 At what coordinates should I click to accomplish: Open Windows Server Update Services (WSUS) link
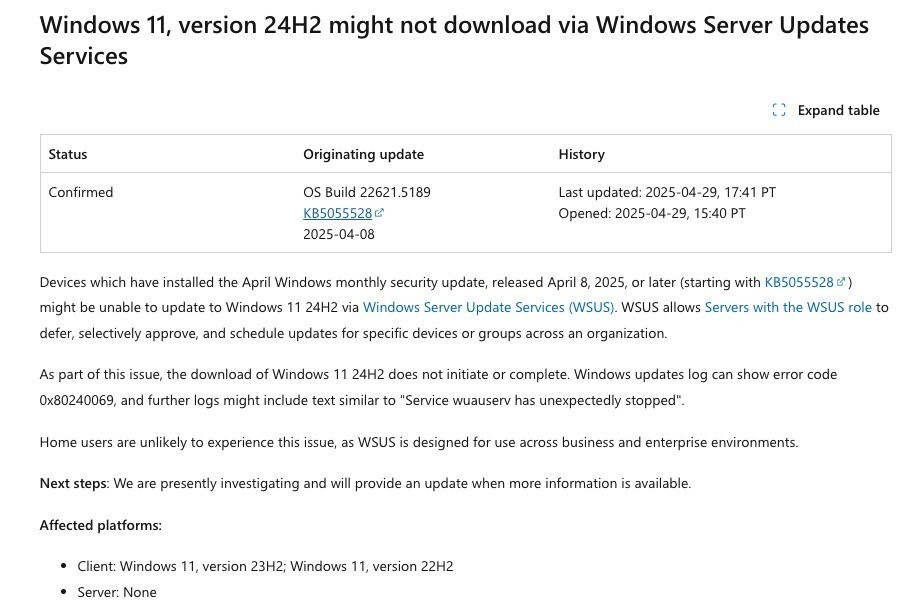click(489, 307)
